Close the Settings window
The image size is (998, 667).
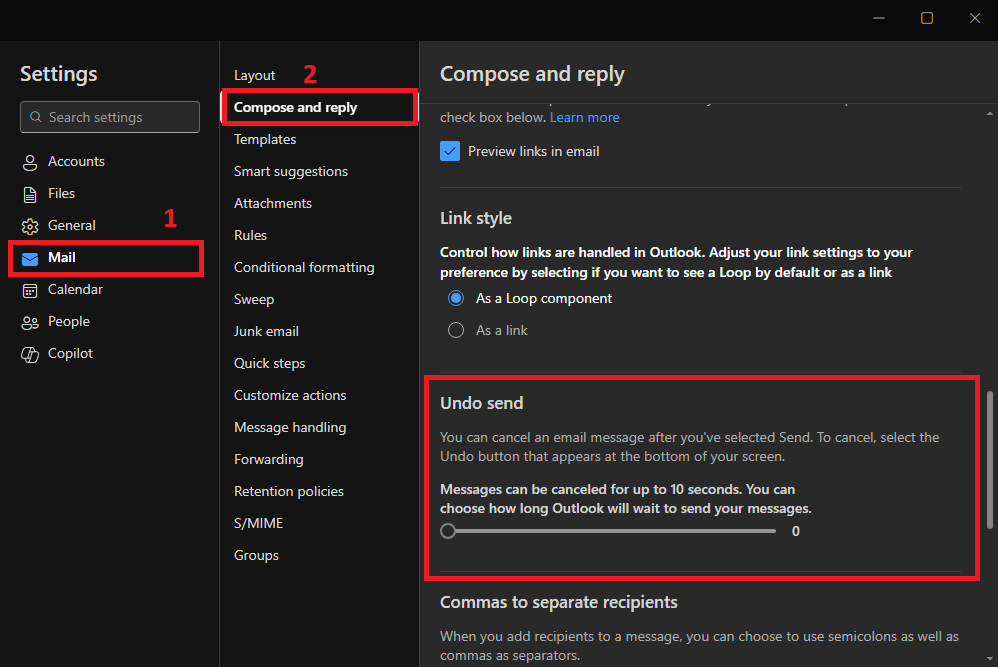[974, 18]
